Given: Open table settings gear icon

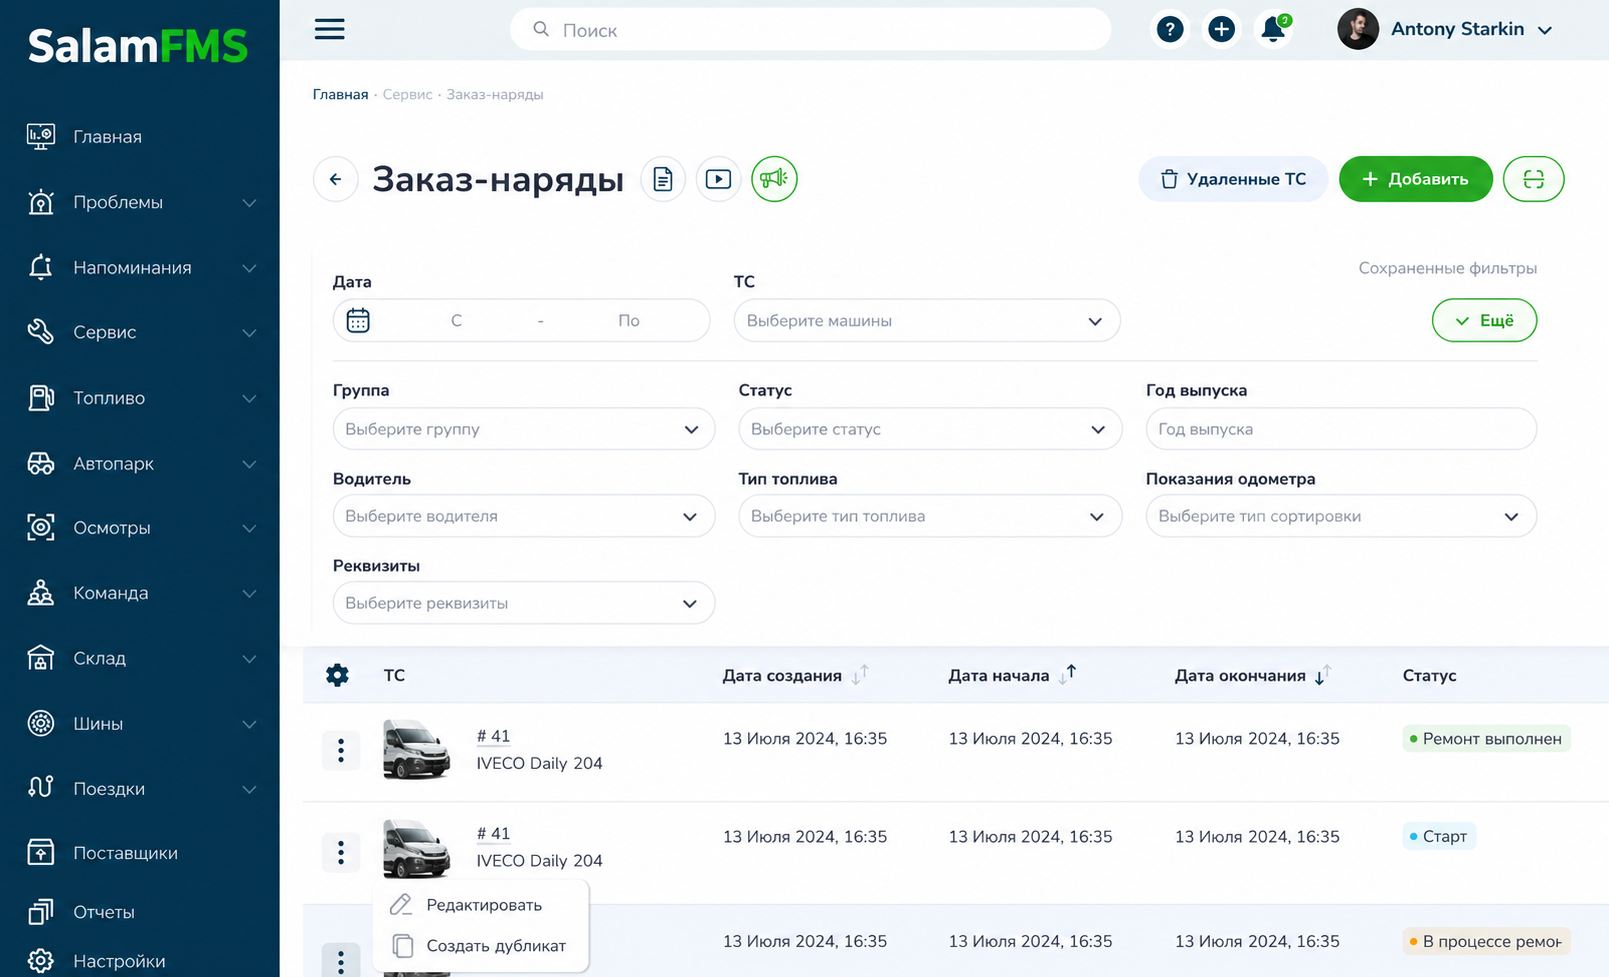Looking at the screenshot, I should 338,675.
